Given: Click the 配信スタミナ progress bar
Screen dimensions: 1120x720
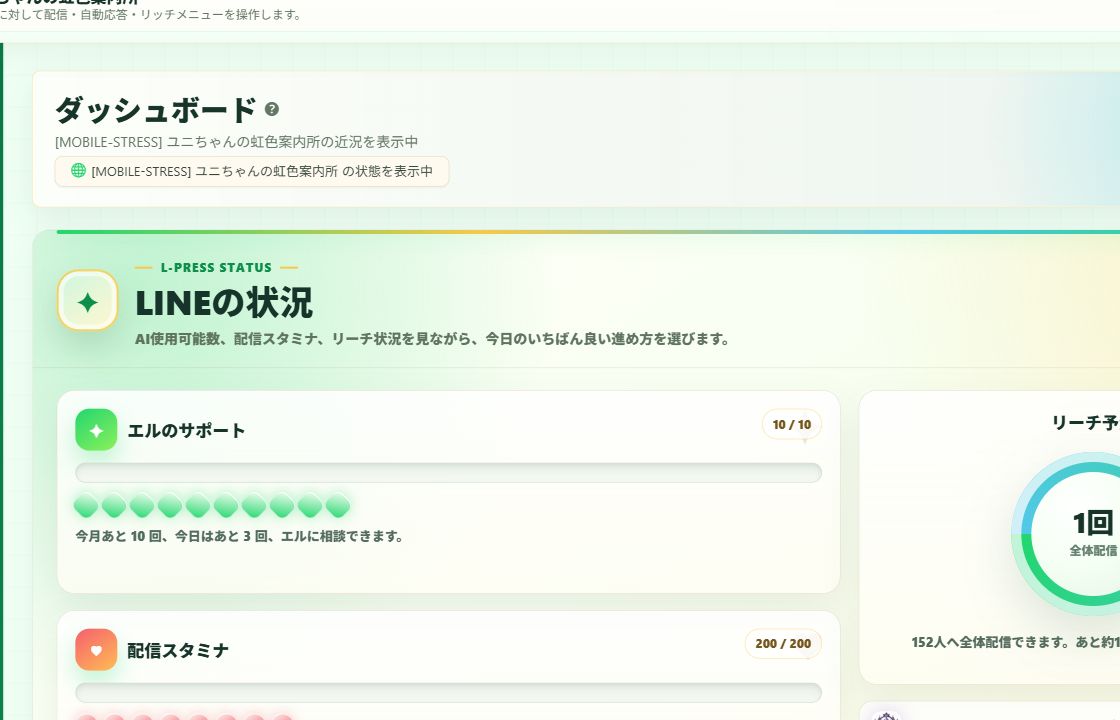Looking at the screenshot, I should [x=449, y=692].
